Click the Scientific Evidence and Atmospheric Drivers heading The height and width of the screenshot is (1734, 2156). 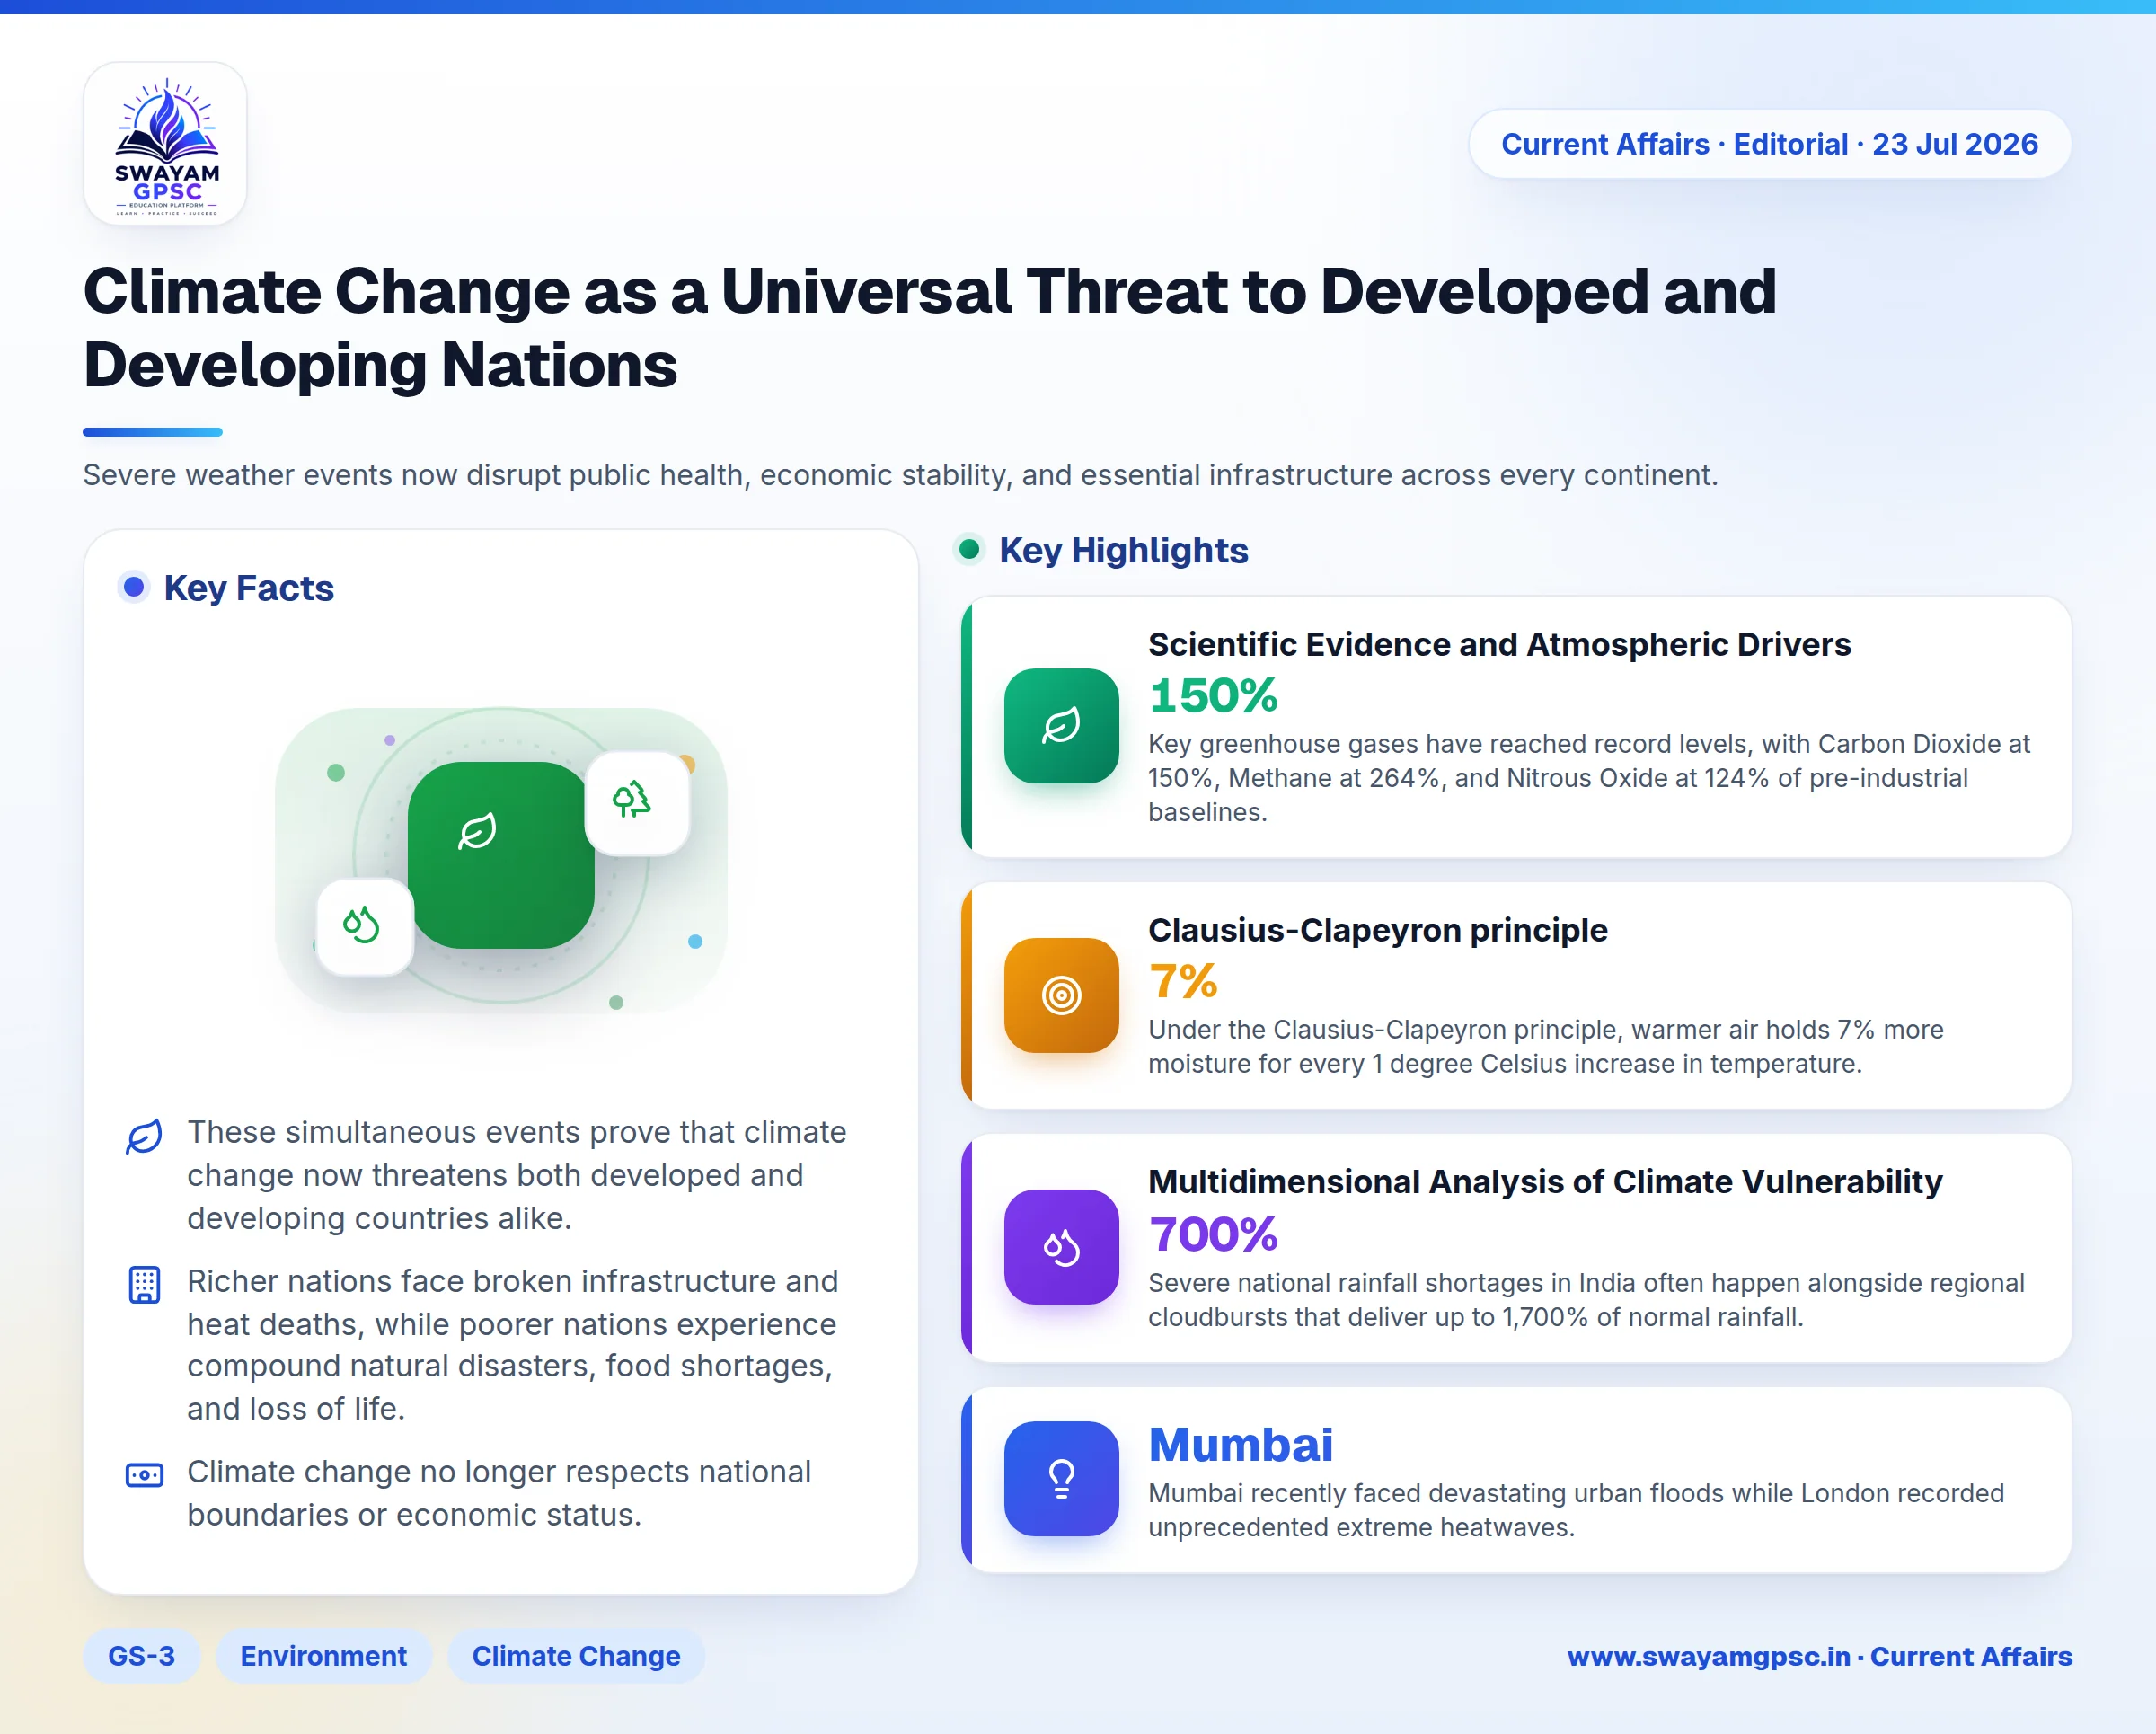[x=1499, y=644]
